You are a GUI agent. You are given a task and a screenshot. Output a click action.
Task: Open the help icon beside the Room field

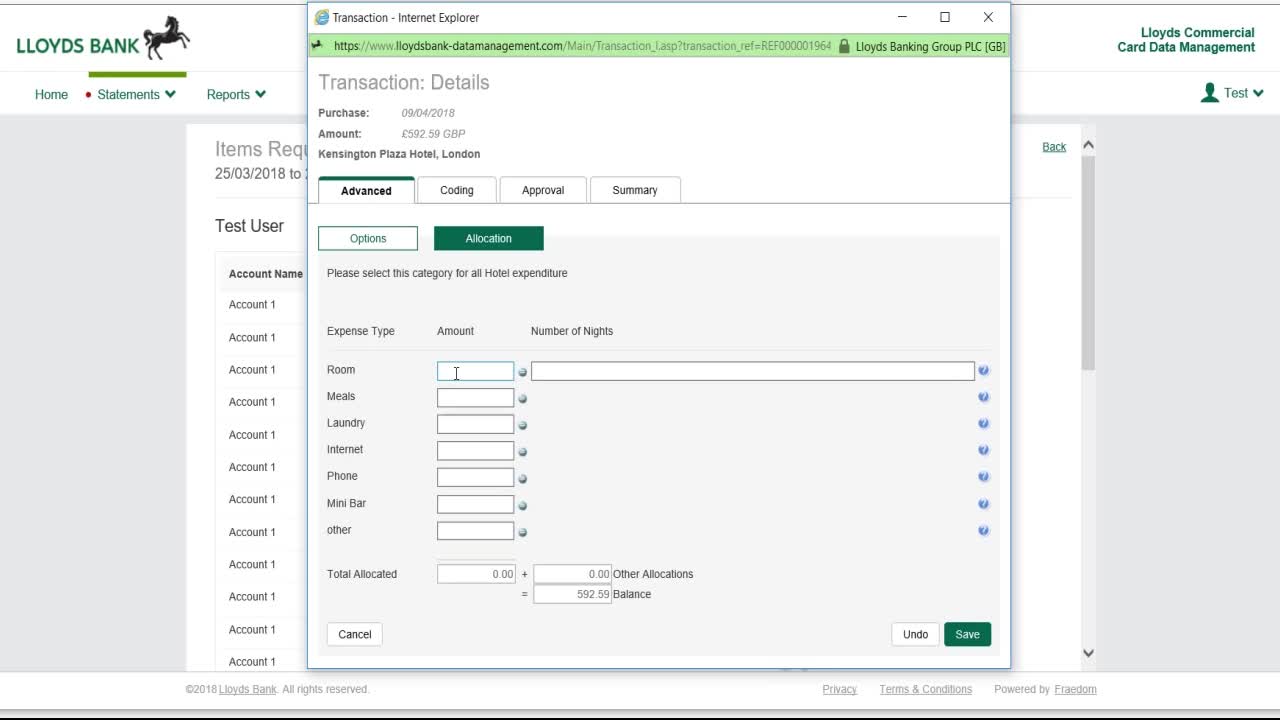[x=983, y=370]
